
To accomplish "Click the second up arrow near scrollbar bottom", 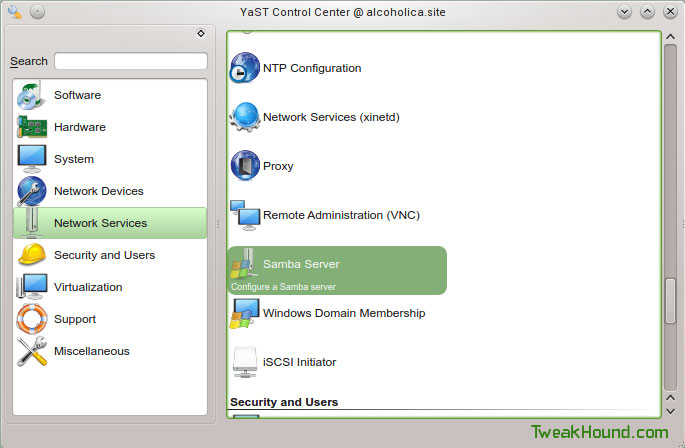I will tap(671, 397).
